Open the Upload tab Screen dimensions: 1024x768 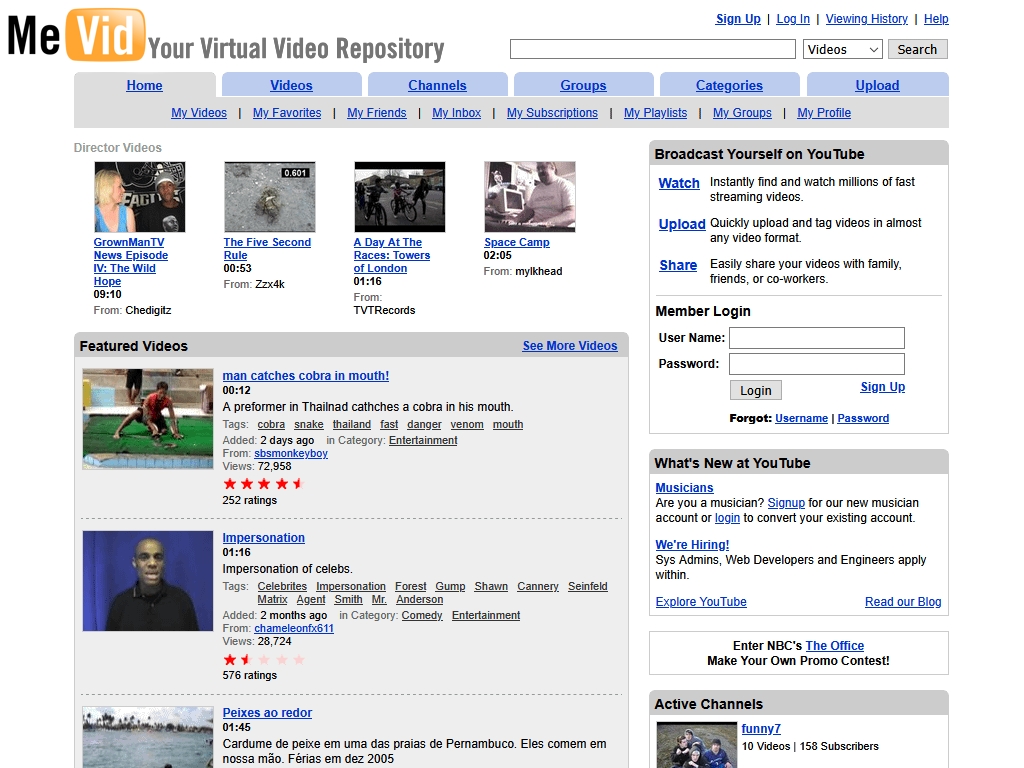(877, 86)
